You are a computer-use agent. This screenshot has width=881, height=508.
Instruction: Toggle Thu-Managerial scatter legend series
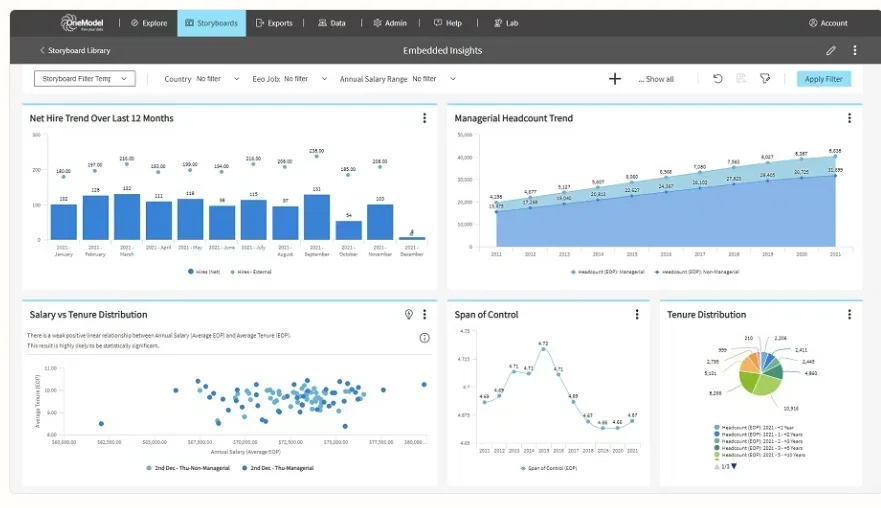click(x=278, y=468)
